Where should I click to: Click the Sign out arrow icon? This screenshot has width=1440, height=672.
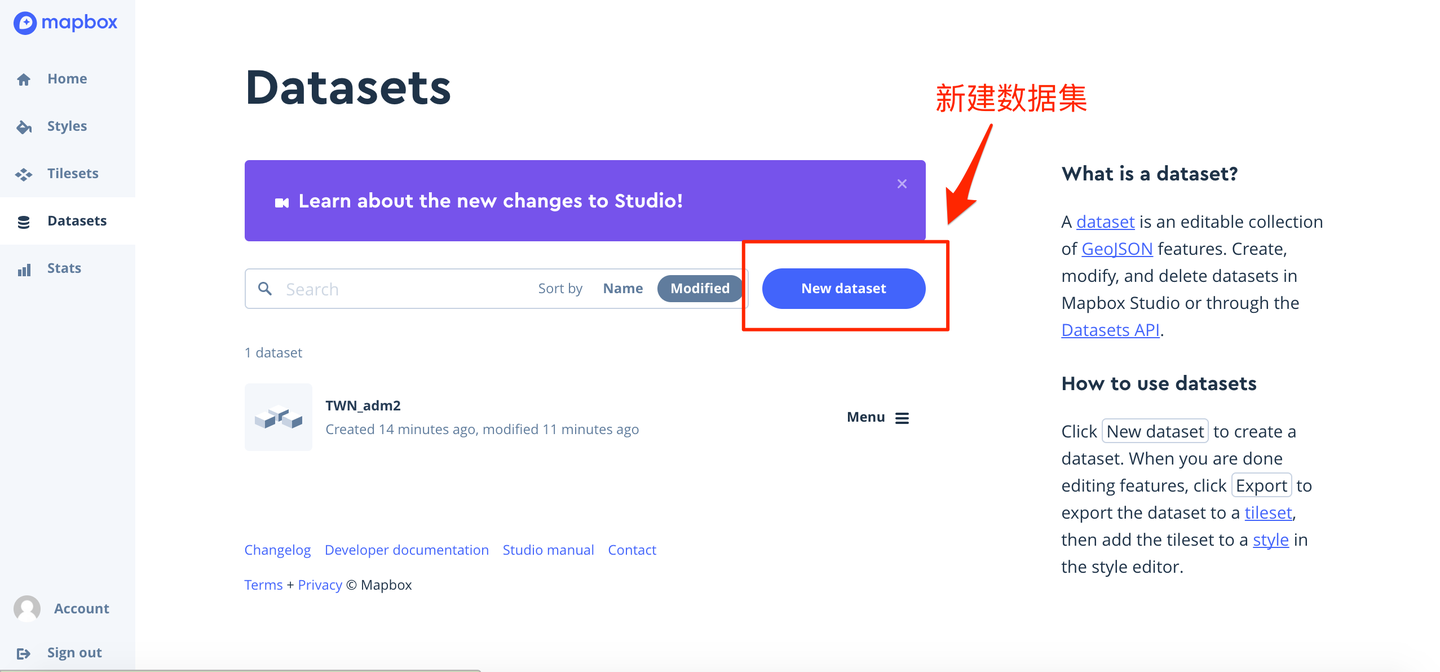click(x=25, y=651)
